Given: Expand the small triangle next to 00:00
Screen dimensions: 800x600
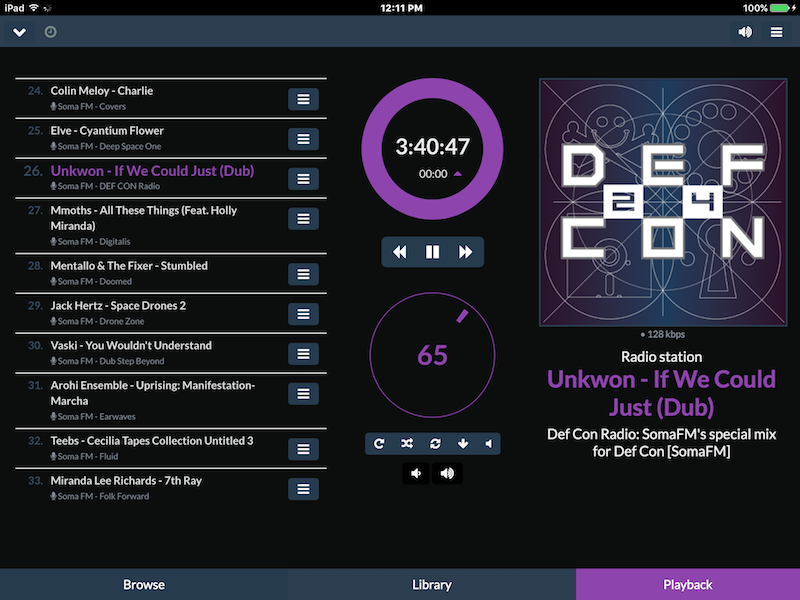Looking at the screenshot, I should [x=458, y=174].
